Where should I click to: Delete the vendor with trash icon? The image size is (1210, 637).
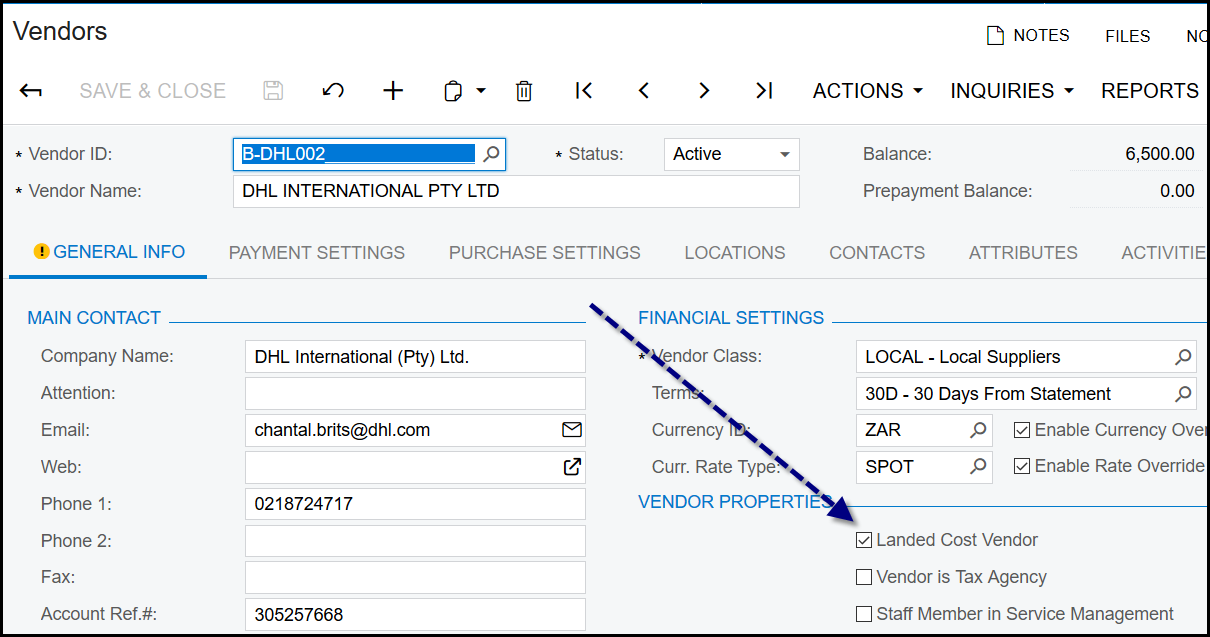[x=524, y=91]
